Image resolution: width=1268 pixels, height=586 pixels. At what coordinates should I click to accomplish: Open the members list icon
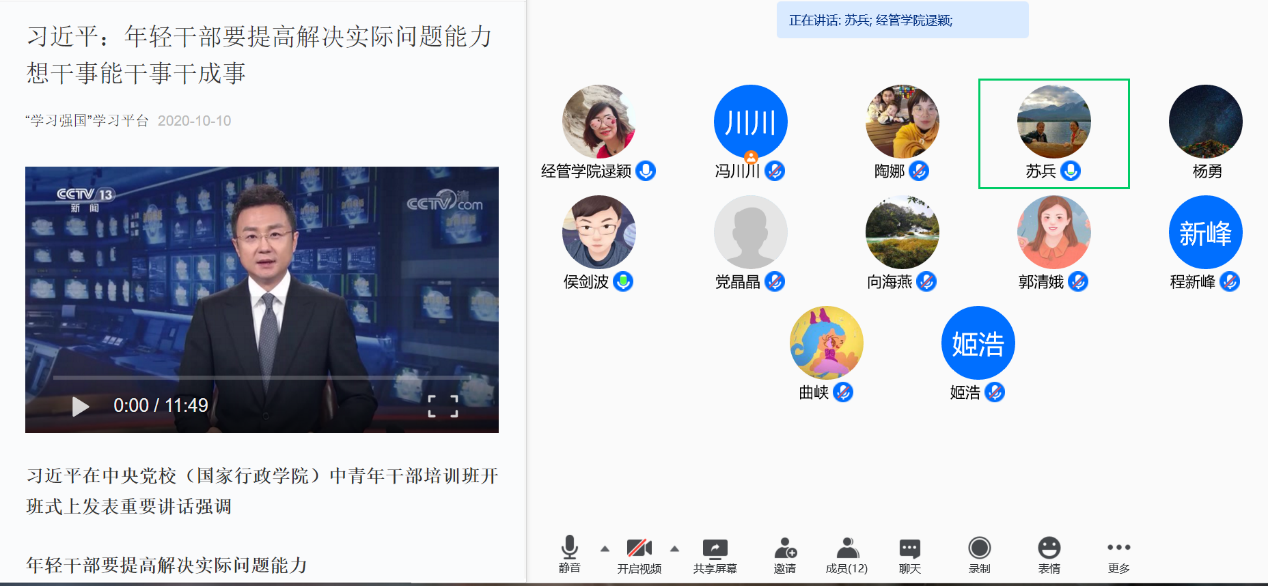pos(848,548)
